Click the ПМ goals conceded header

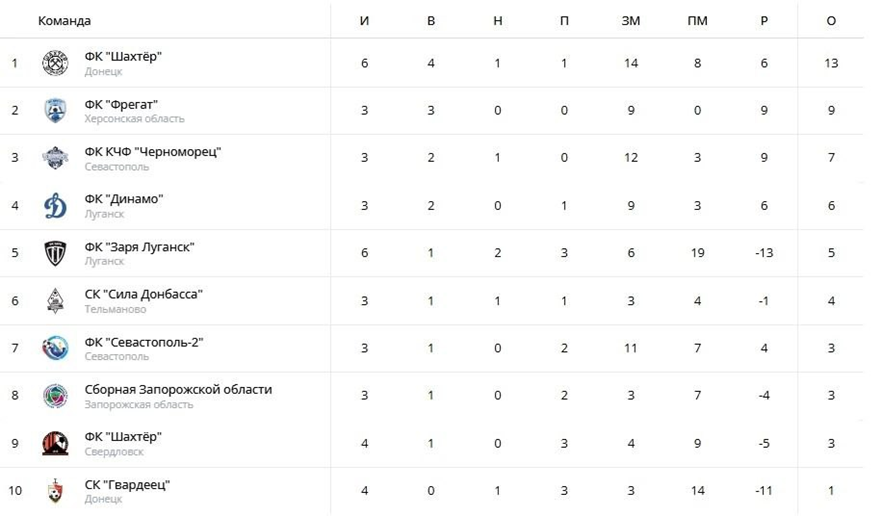[698, 21]
